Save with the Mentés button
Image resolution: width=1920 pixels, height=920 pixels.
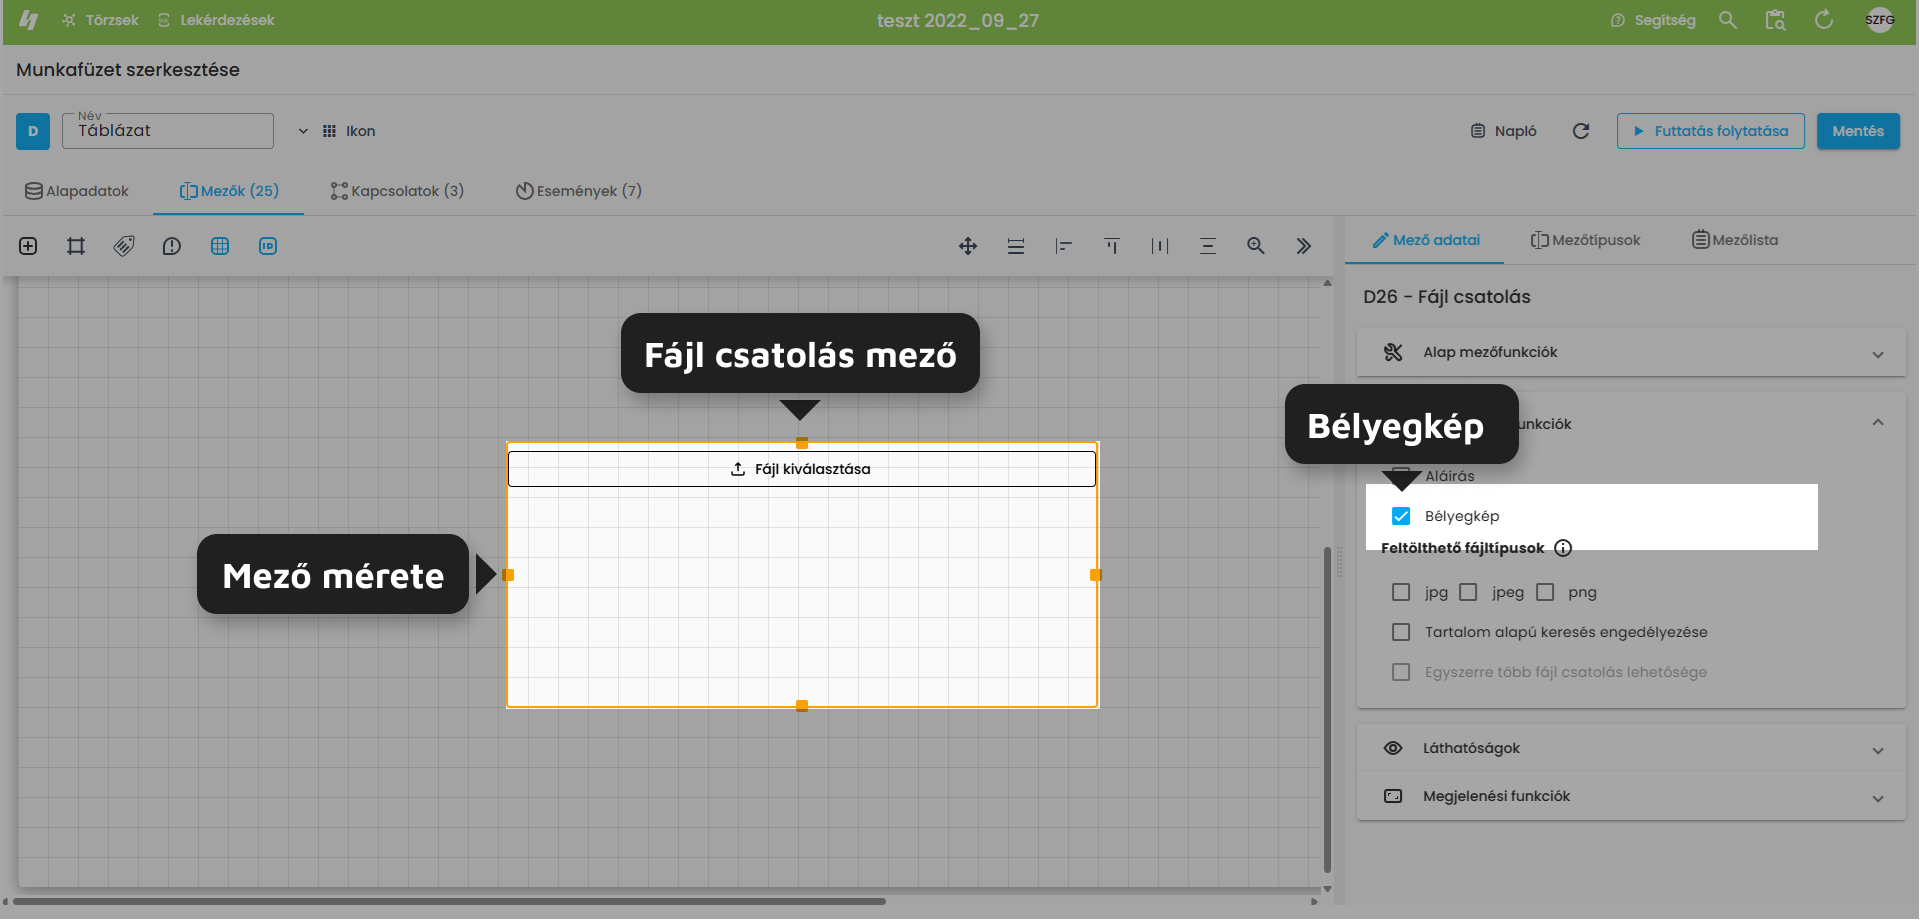(1858, 131)
